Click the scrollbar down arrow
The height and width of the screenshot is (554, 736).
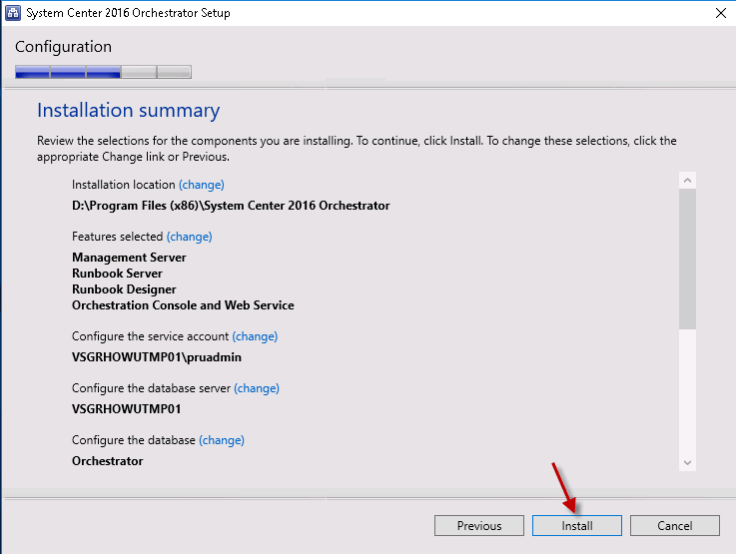click(x=687, y=462)
